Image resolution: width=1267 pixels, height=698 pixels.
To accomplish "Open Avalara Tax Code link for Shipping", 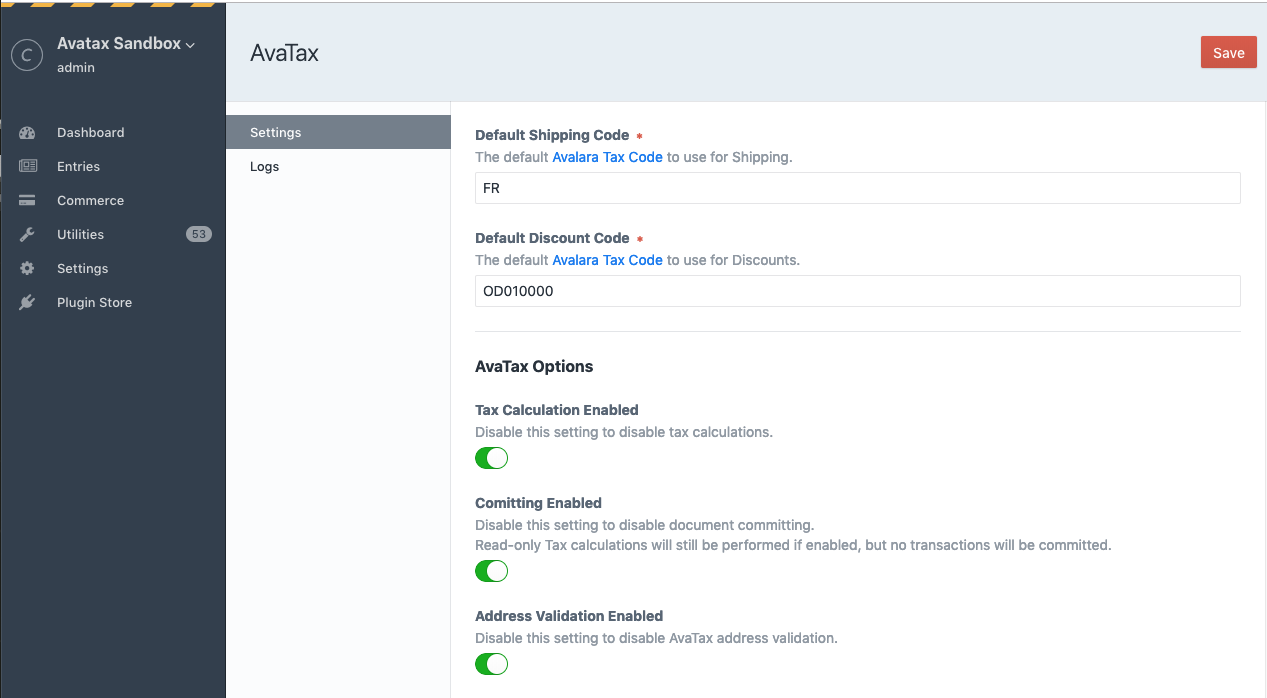I will 607,157.
